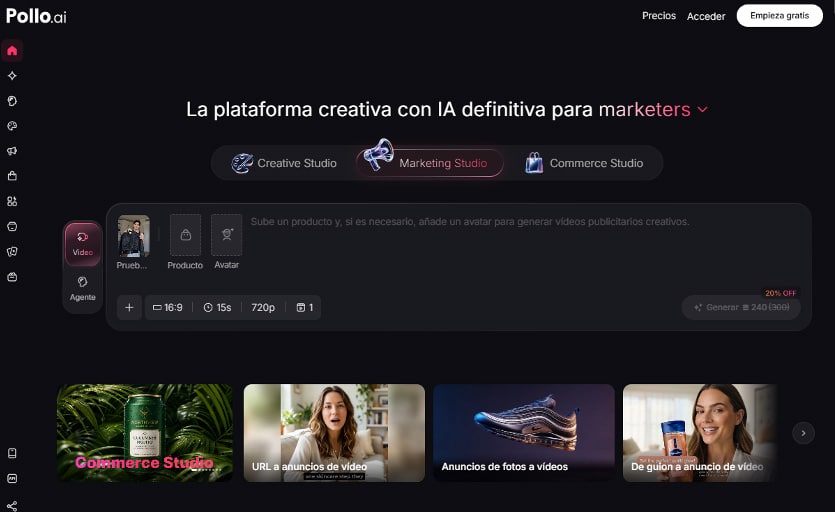
Task: Click the share icon in the sidebar
Action: pyautogui.click(x=12, y=506)
